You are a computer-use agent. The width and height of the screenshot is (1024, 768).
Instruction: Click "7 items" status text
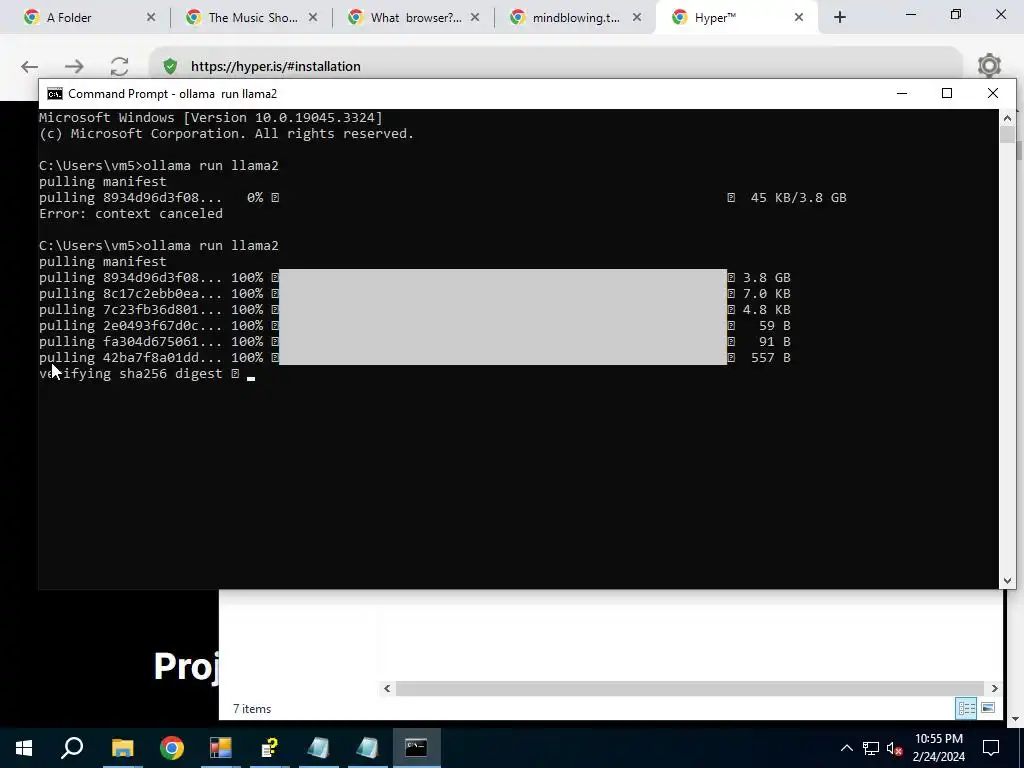pos(251,709)
